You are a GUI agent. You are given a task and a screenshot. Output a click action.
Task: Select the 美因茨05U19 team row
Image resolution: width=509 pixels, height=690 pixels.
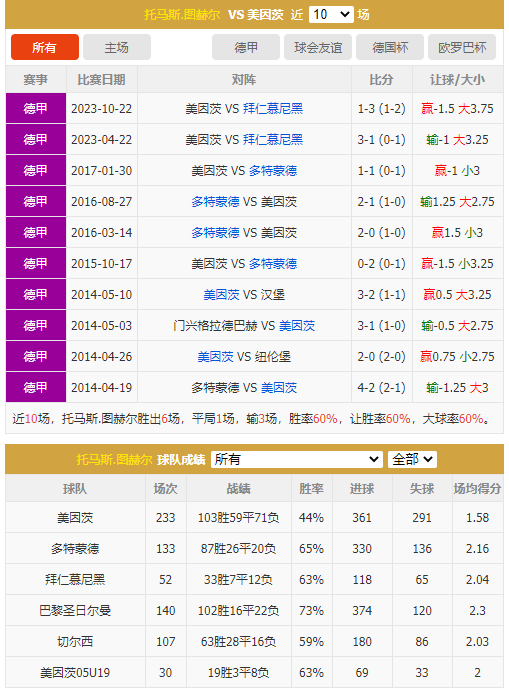[254, 673]
